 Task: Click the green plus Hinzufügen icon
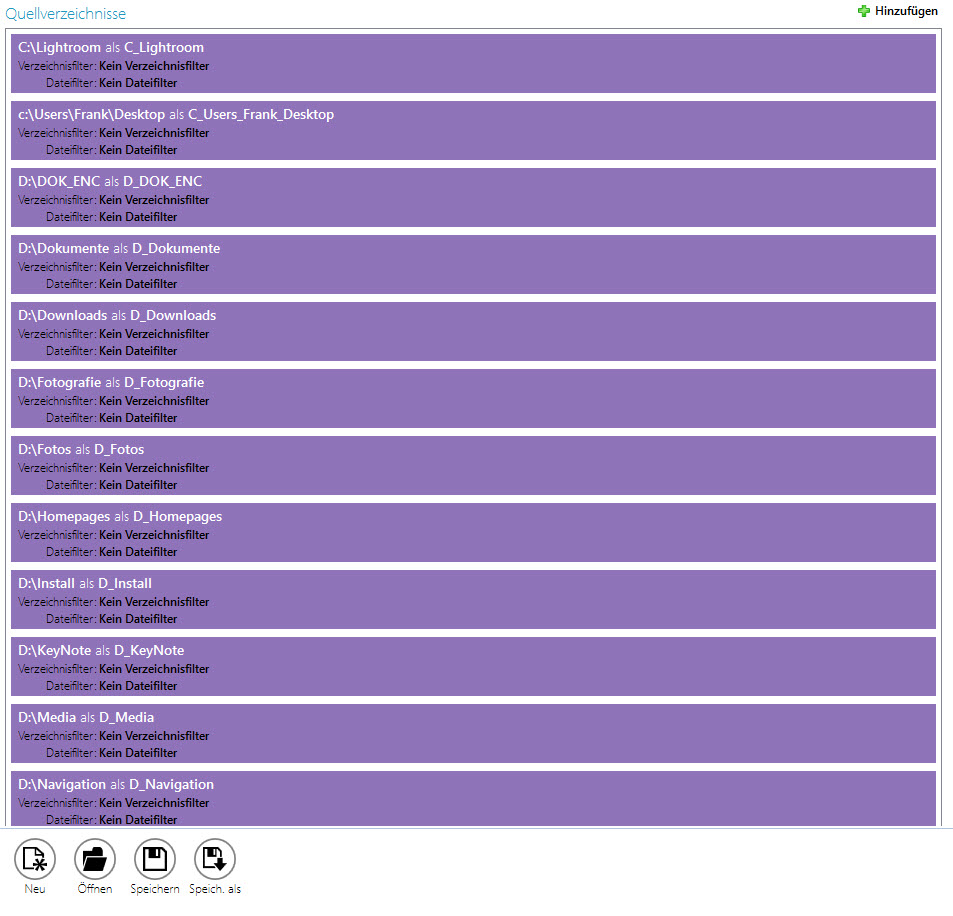click(864, 11)
